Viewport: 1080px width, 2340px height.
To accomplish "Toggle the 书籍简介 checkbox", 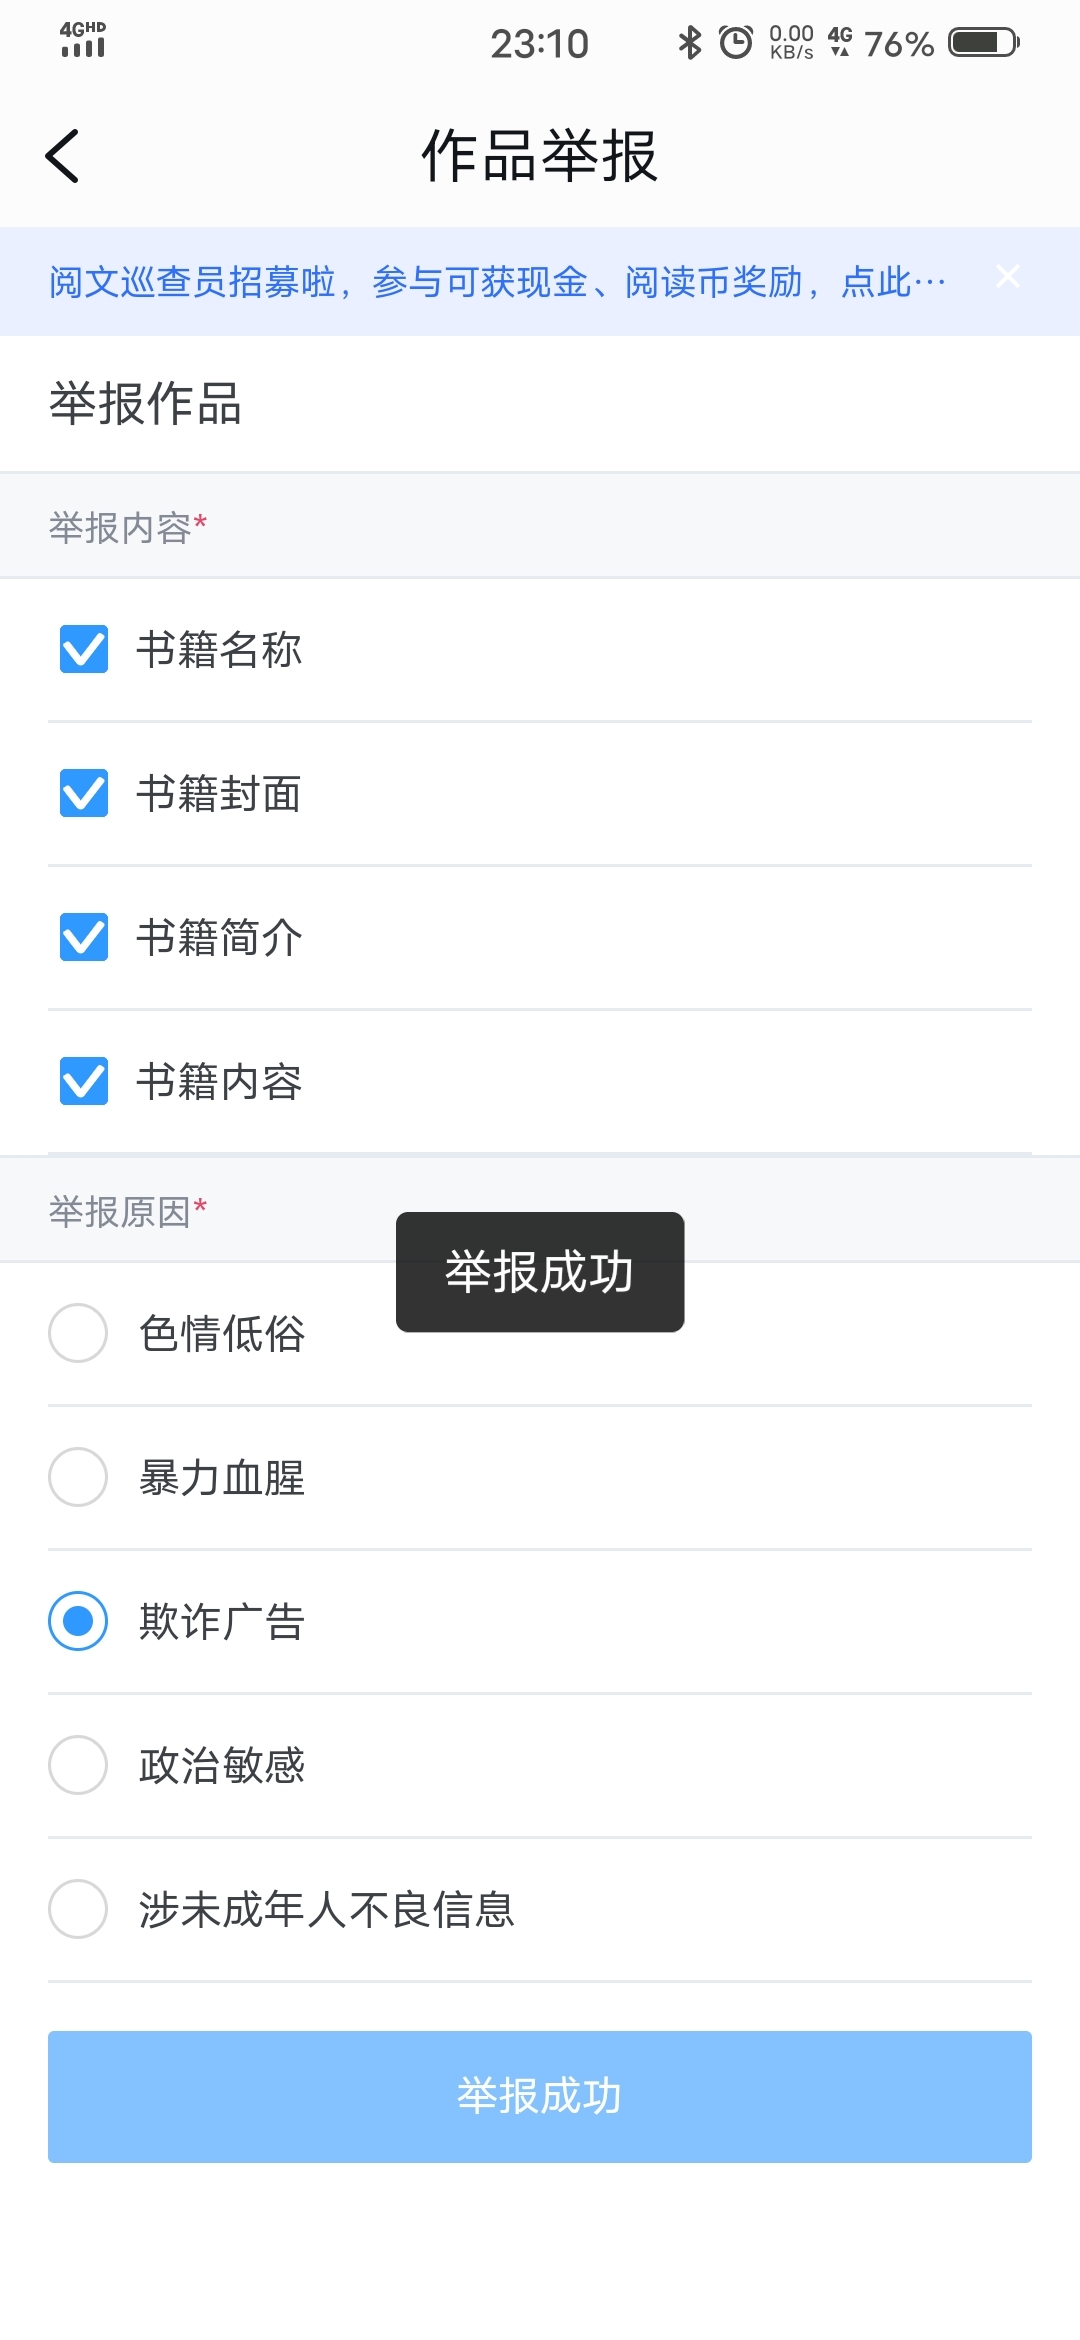I will (x=84, y=937).
